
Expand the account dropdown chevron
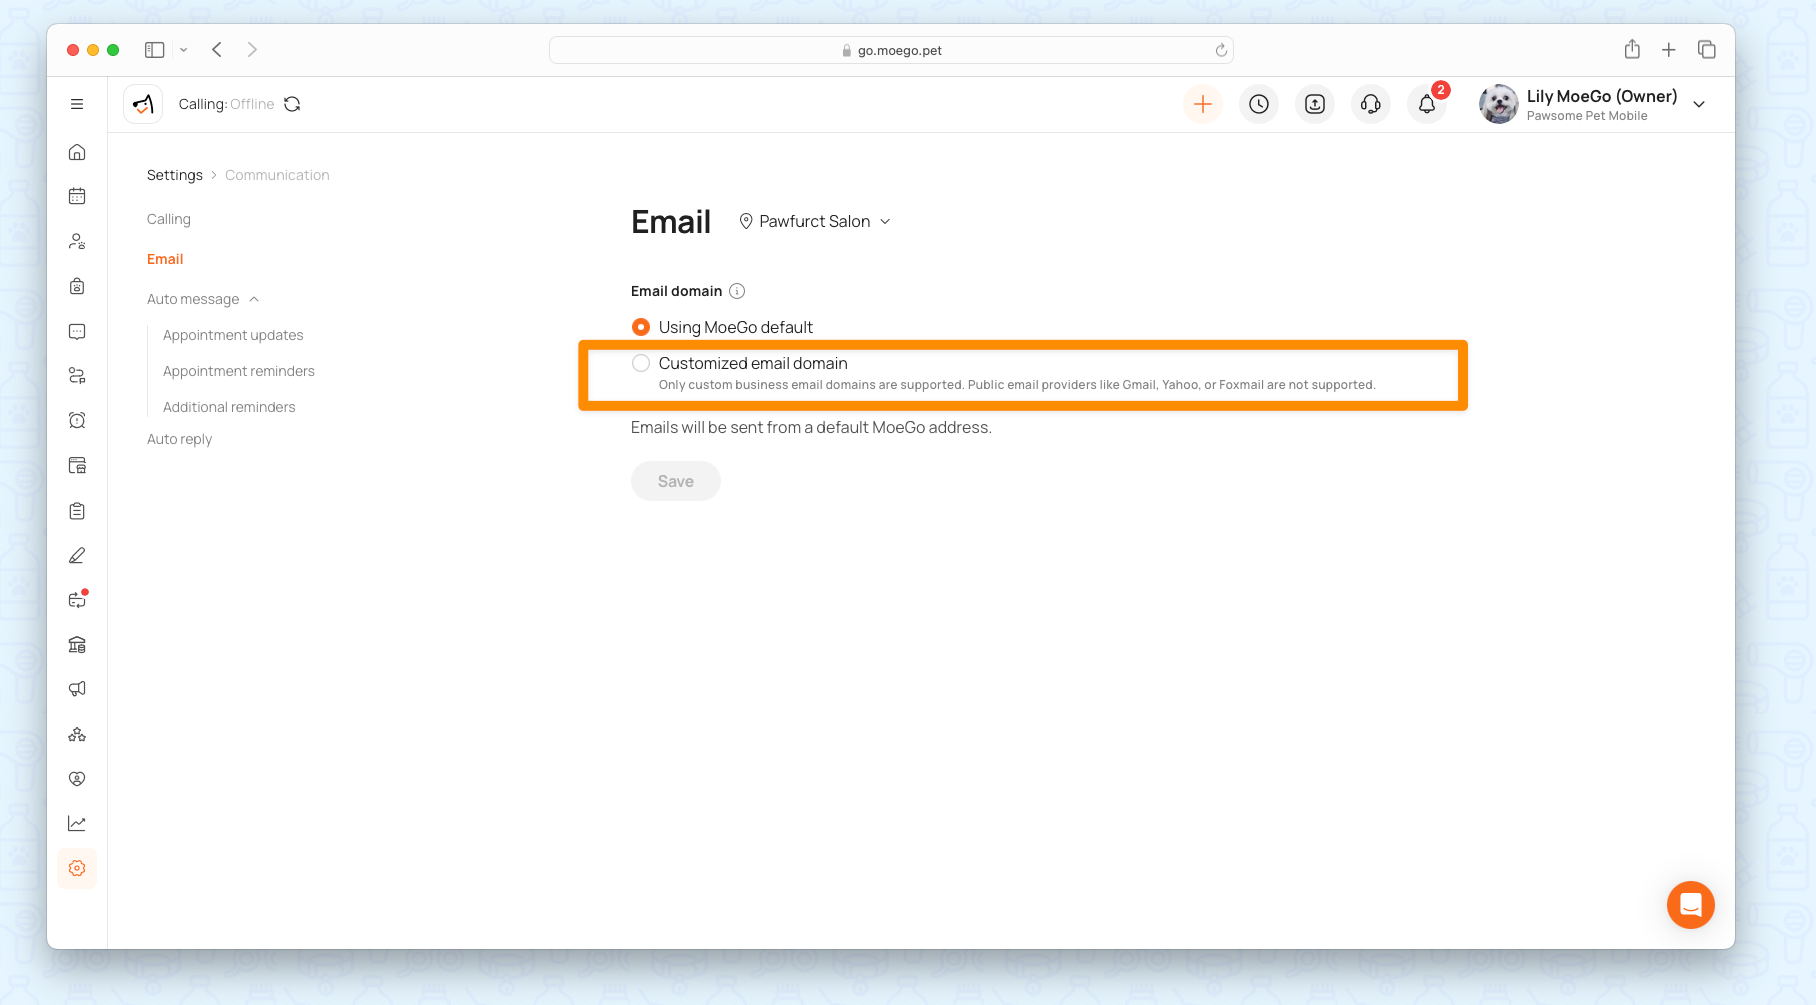(1699, 104)
